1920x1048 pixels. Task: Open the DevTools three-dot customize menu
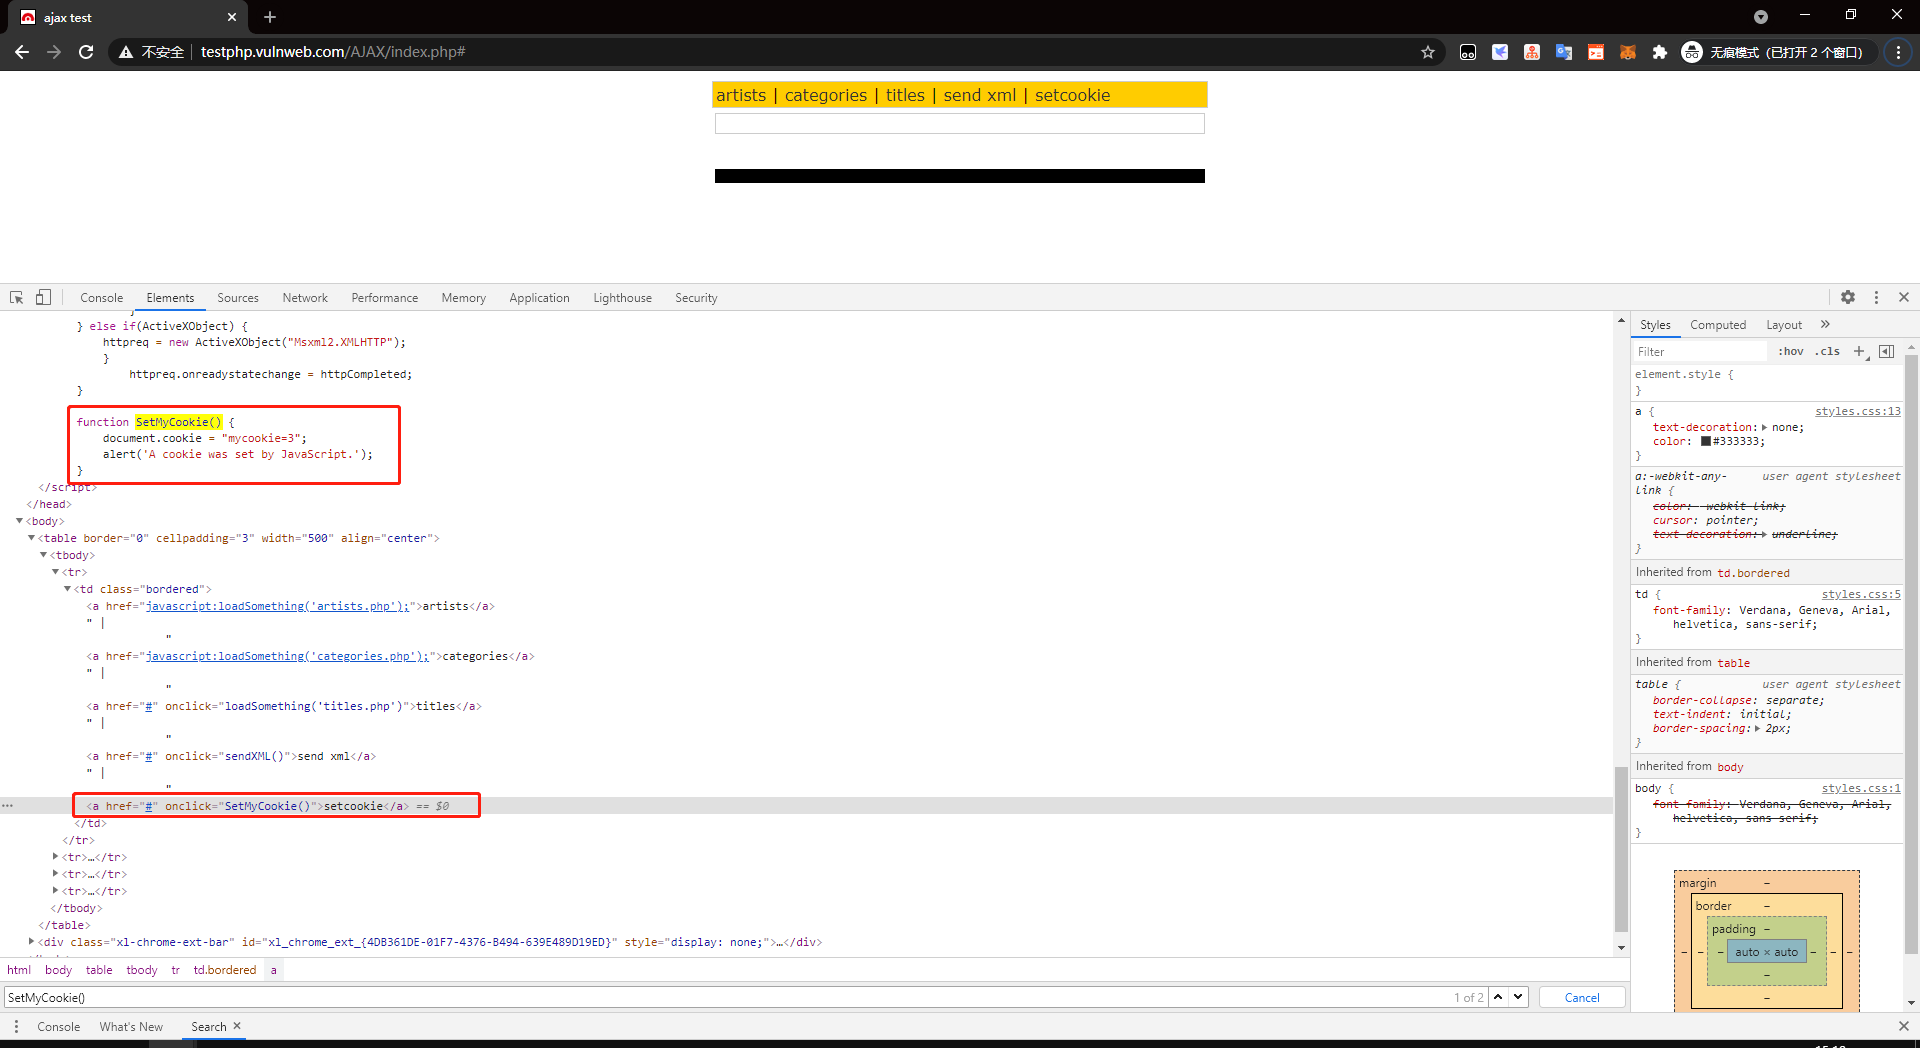1877,297
